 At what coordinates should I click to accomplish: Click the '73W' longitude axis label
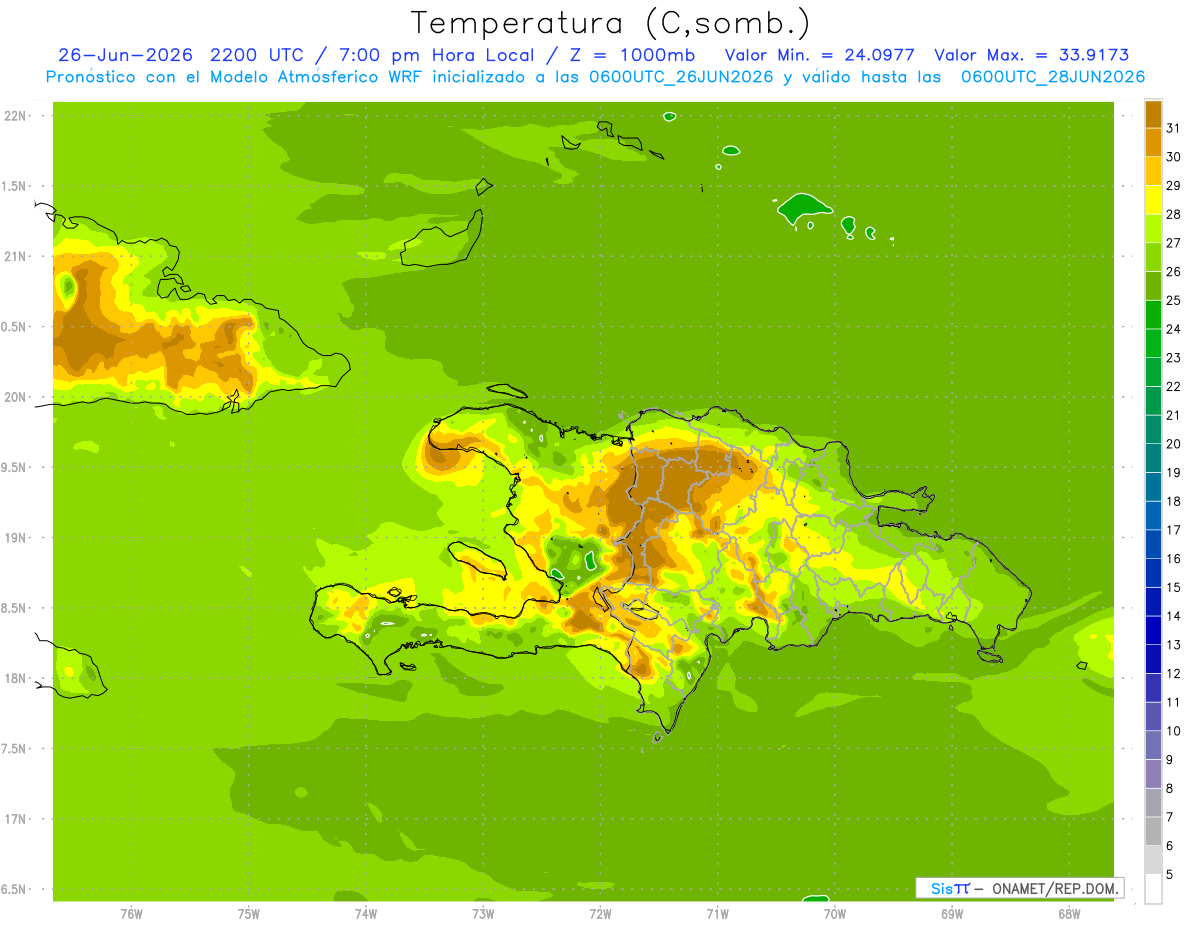point(483,913)
